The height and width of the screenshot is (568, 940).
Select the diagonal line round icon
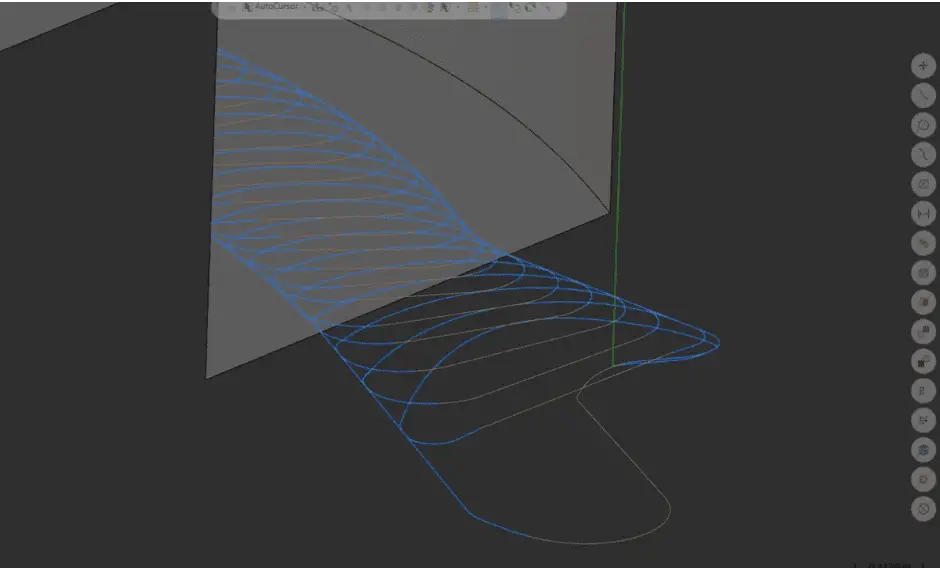[923, 95]
